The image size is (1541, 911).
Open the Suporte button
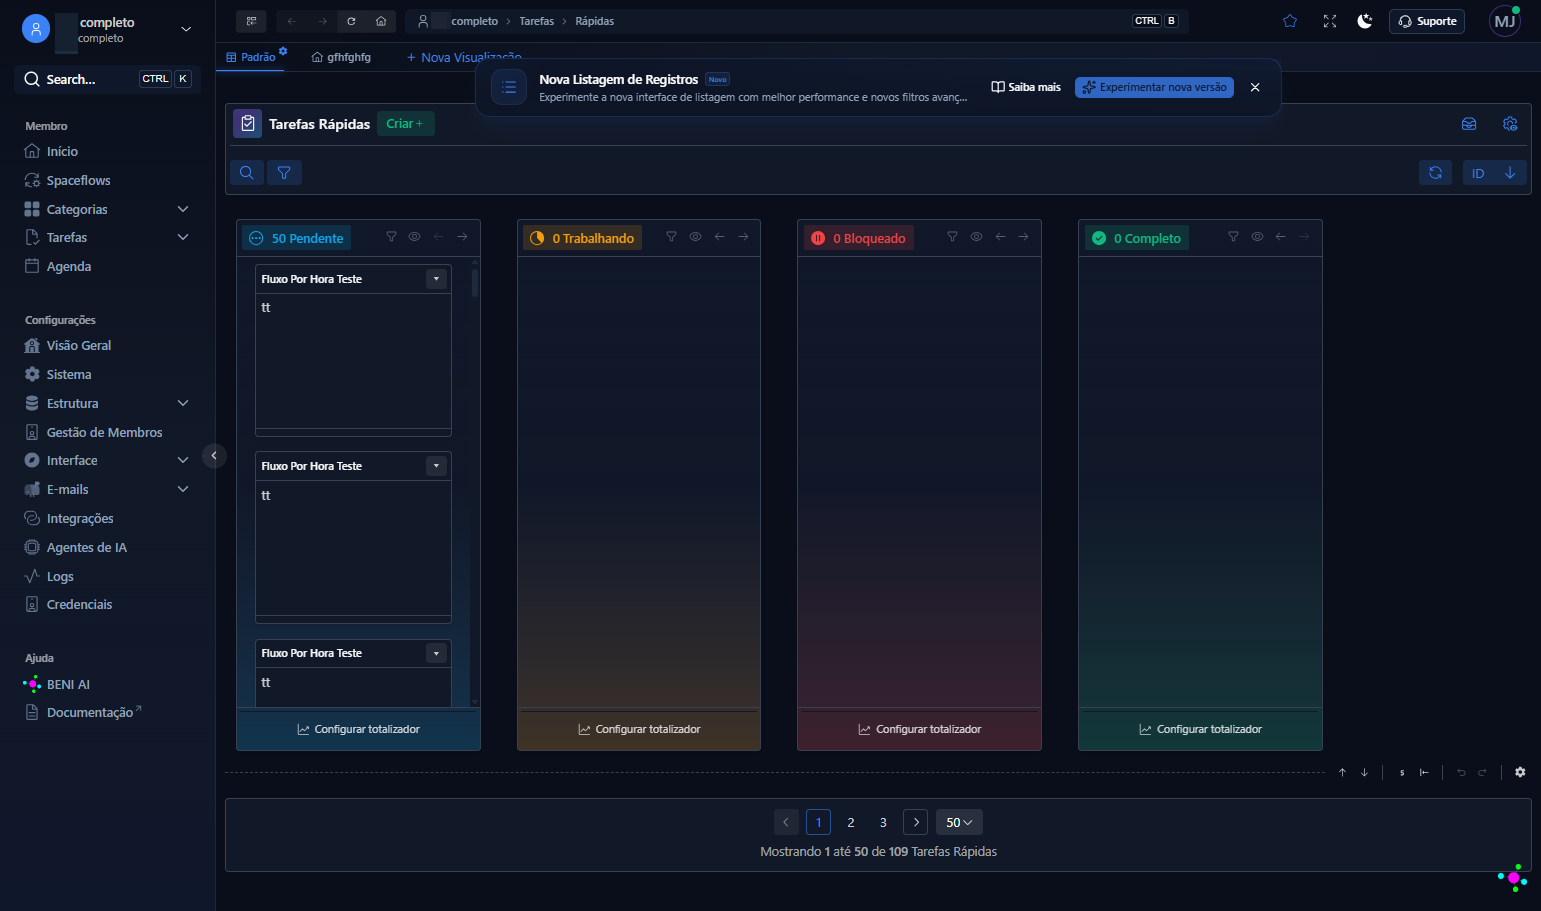pos(1427,21)
